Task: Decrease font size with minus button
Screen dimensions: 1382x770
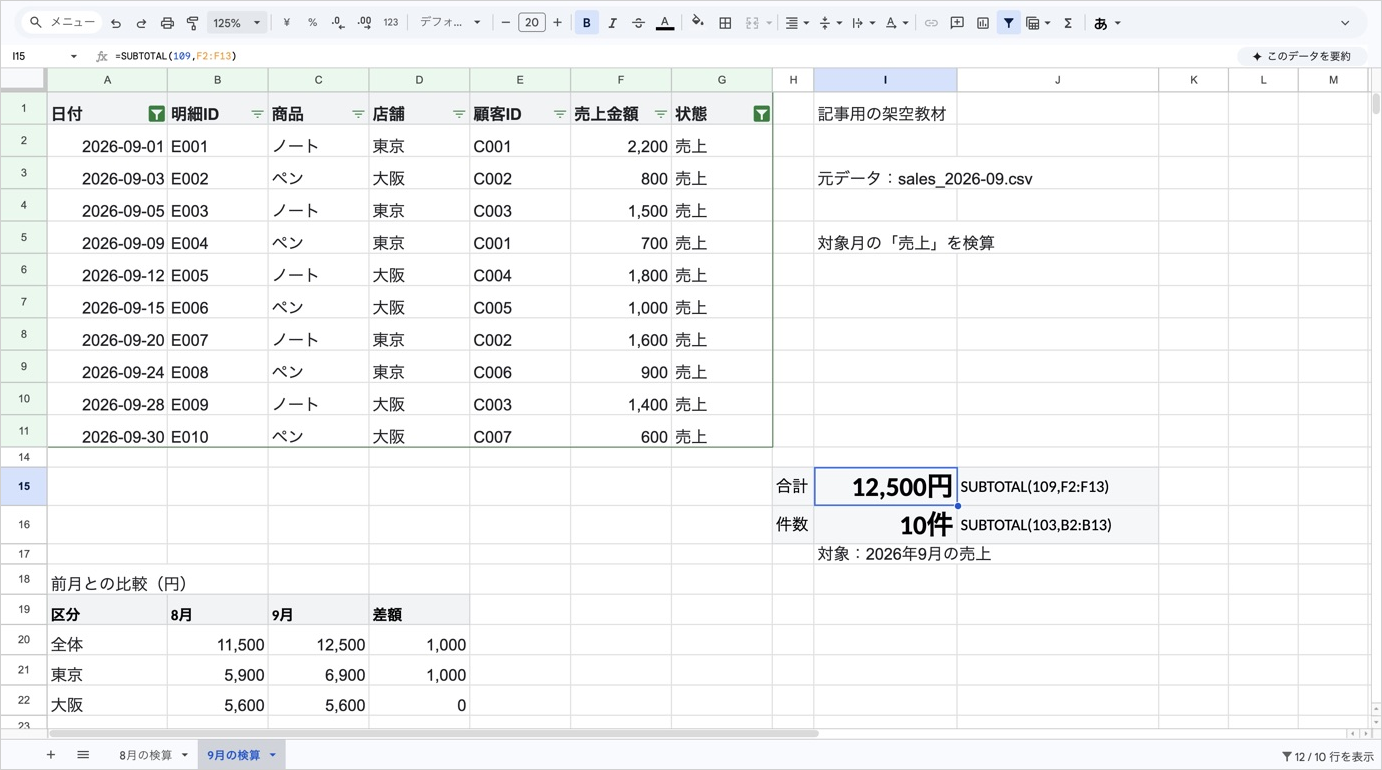Action: click(x=506, y=23)
